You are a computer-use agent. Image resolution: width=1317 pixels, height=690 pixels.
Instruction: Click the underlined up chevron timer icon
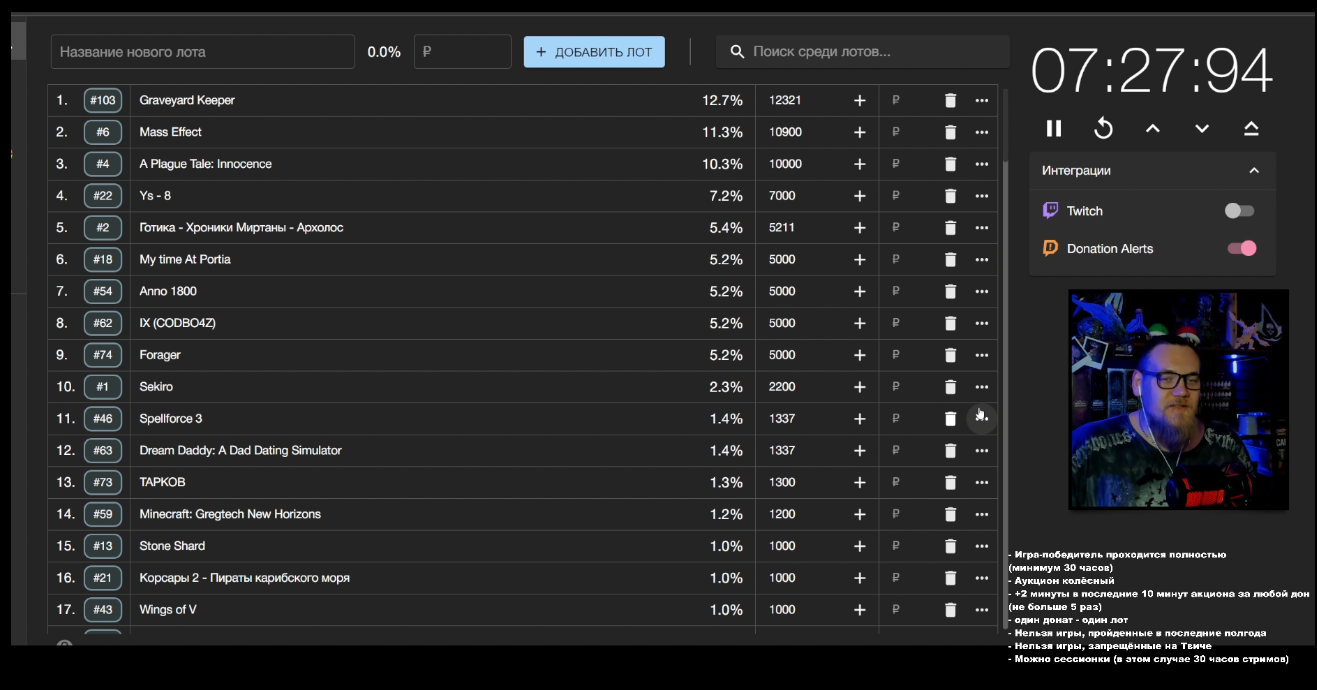click(x=1251, y=128)
